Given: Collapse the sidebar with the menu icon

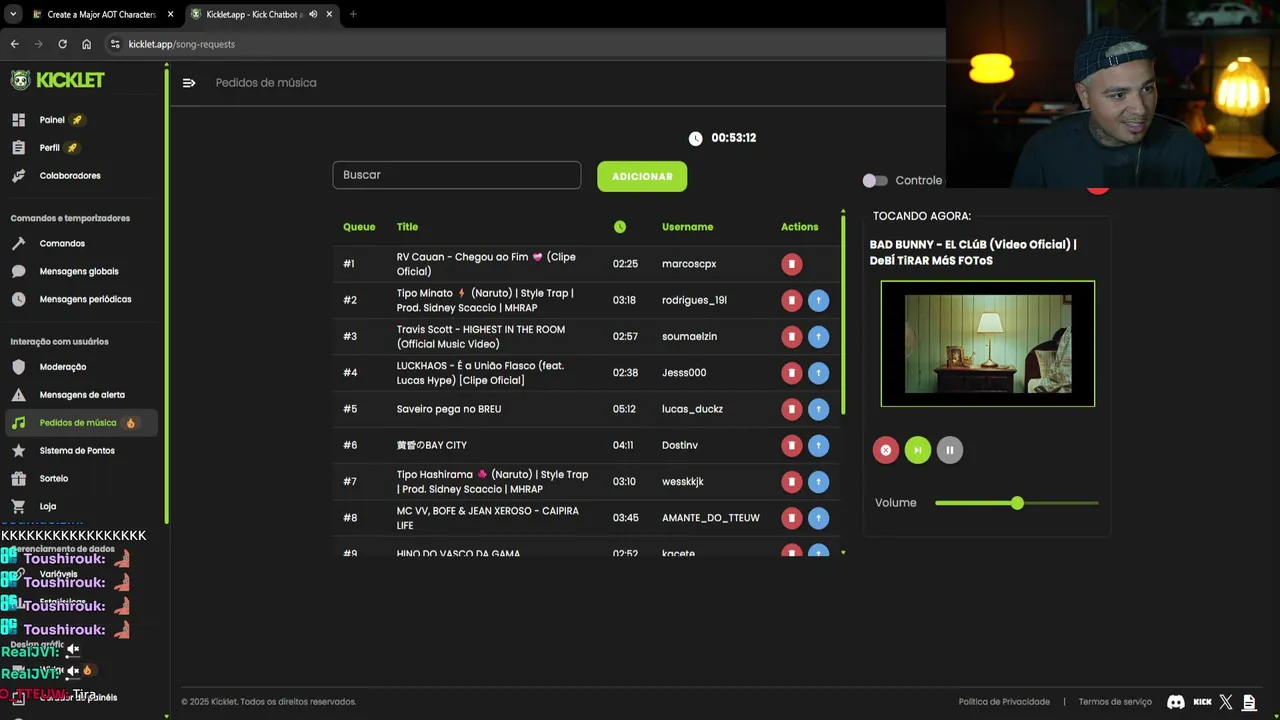Looking at the screenshot, I should click(189, 83).
